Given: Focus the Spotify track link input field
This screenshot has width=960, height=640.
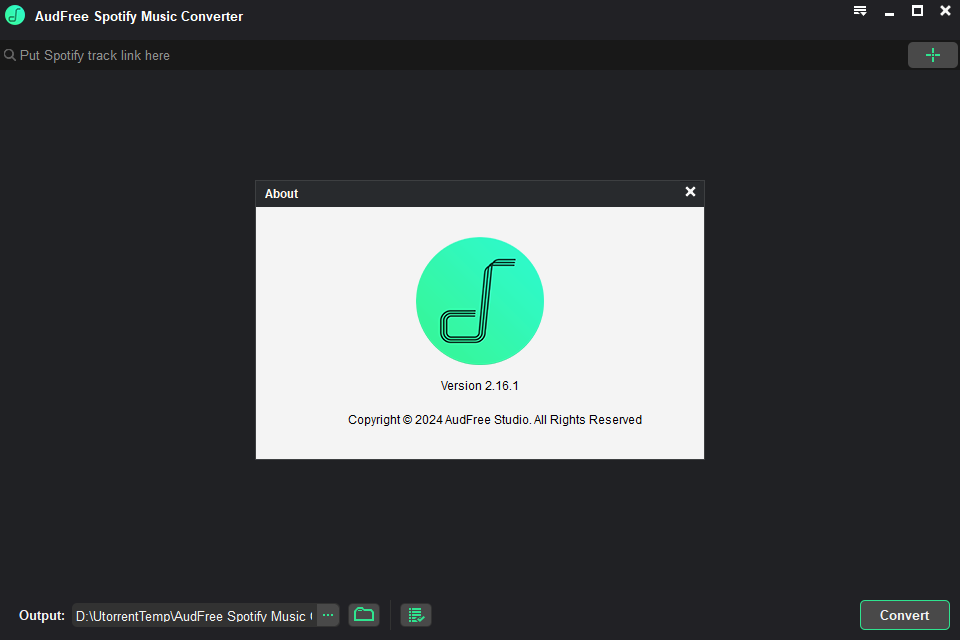Looking at the screenshot, I should click(453, 55).
